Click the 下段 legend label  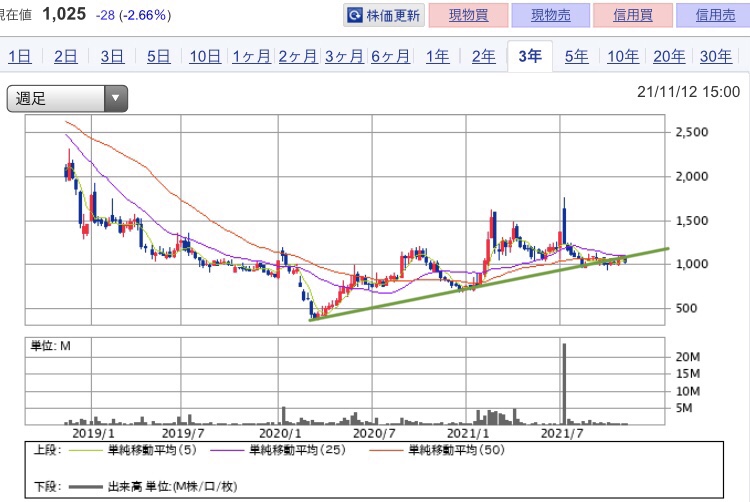point(47,487)
